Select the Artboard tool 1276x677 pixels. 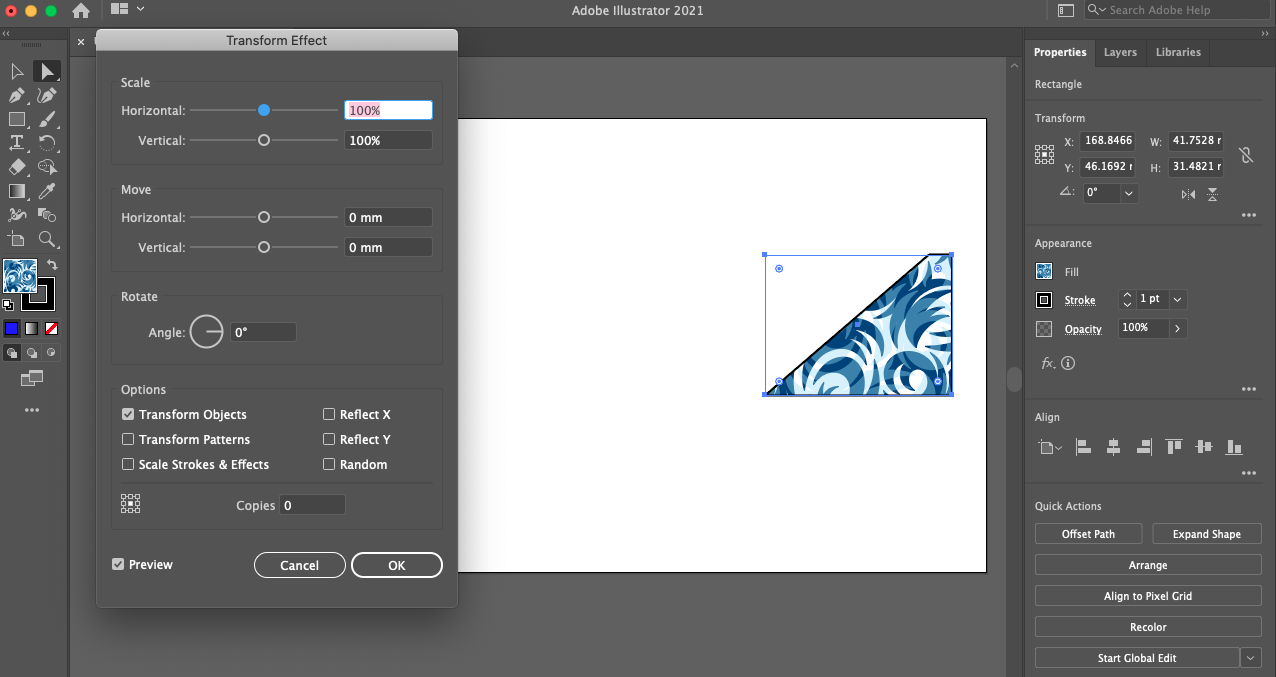(x=17, y=239)
